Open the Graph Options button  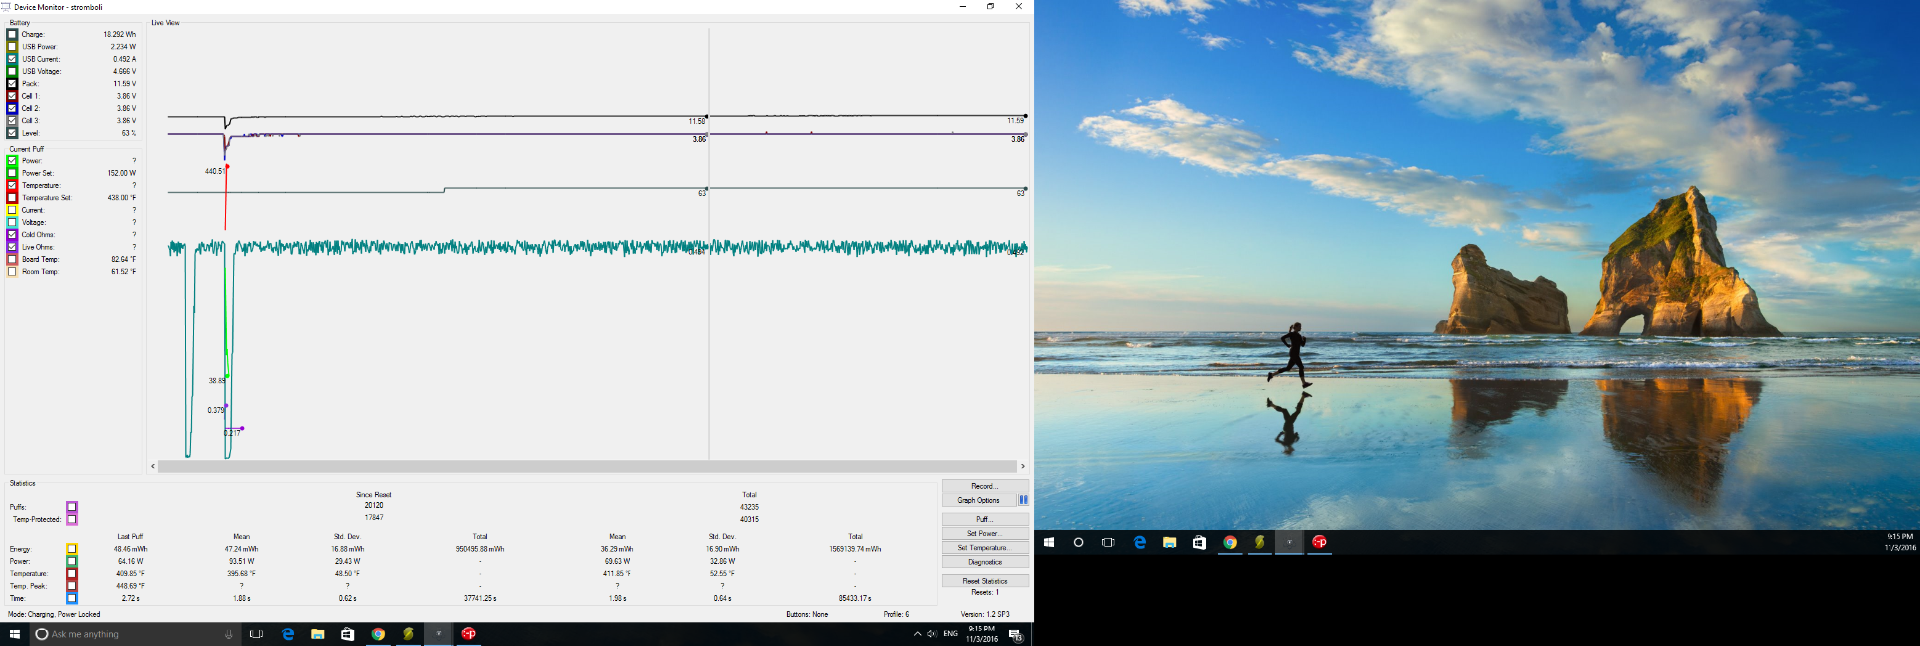[x=978, y=500]
